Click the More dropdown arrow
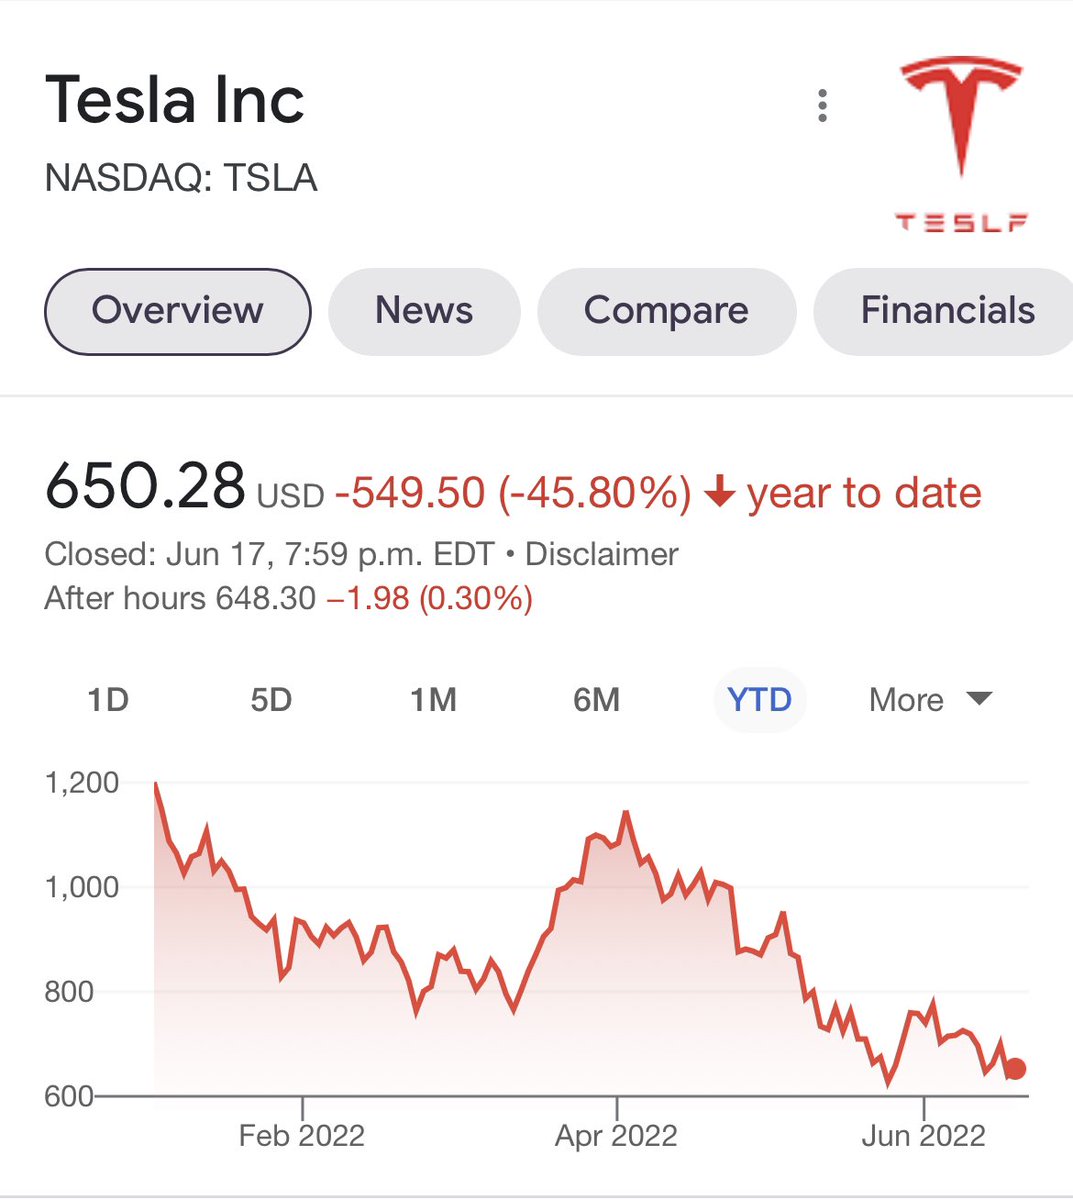 (980, 698)
